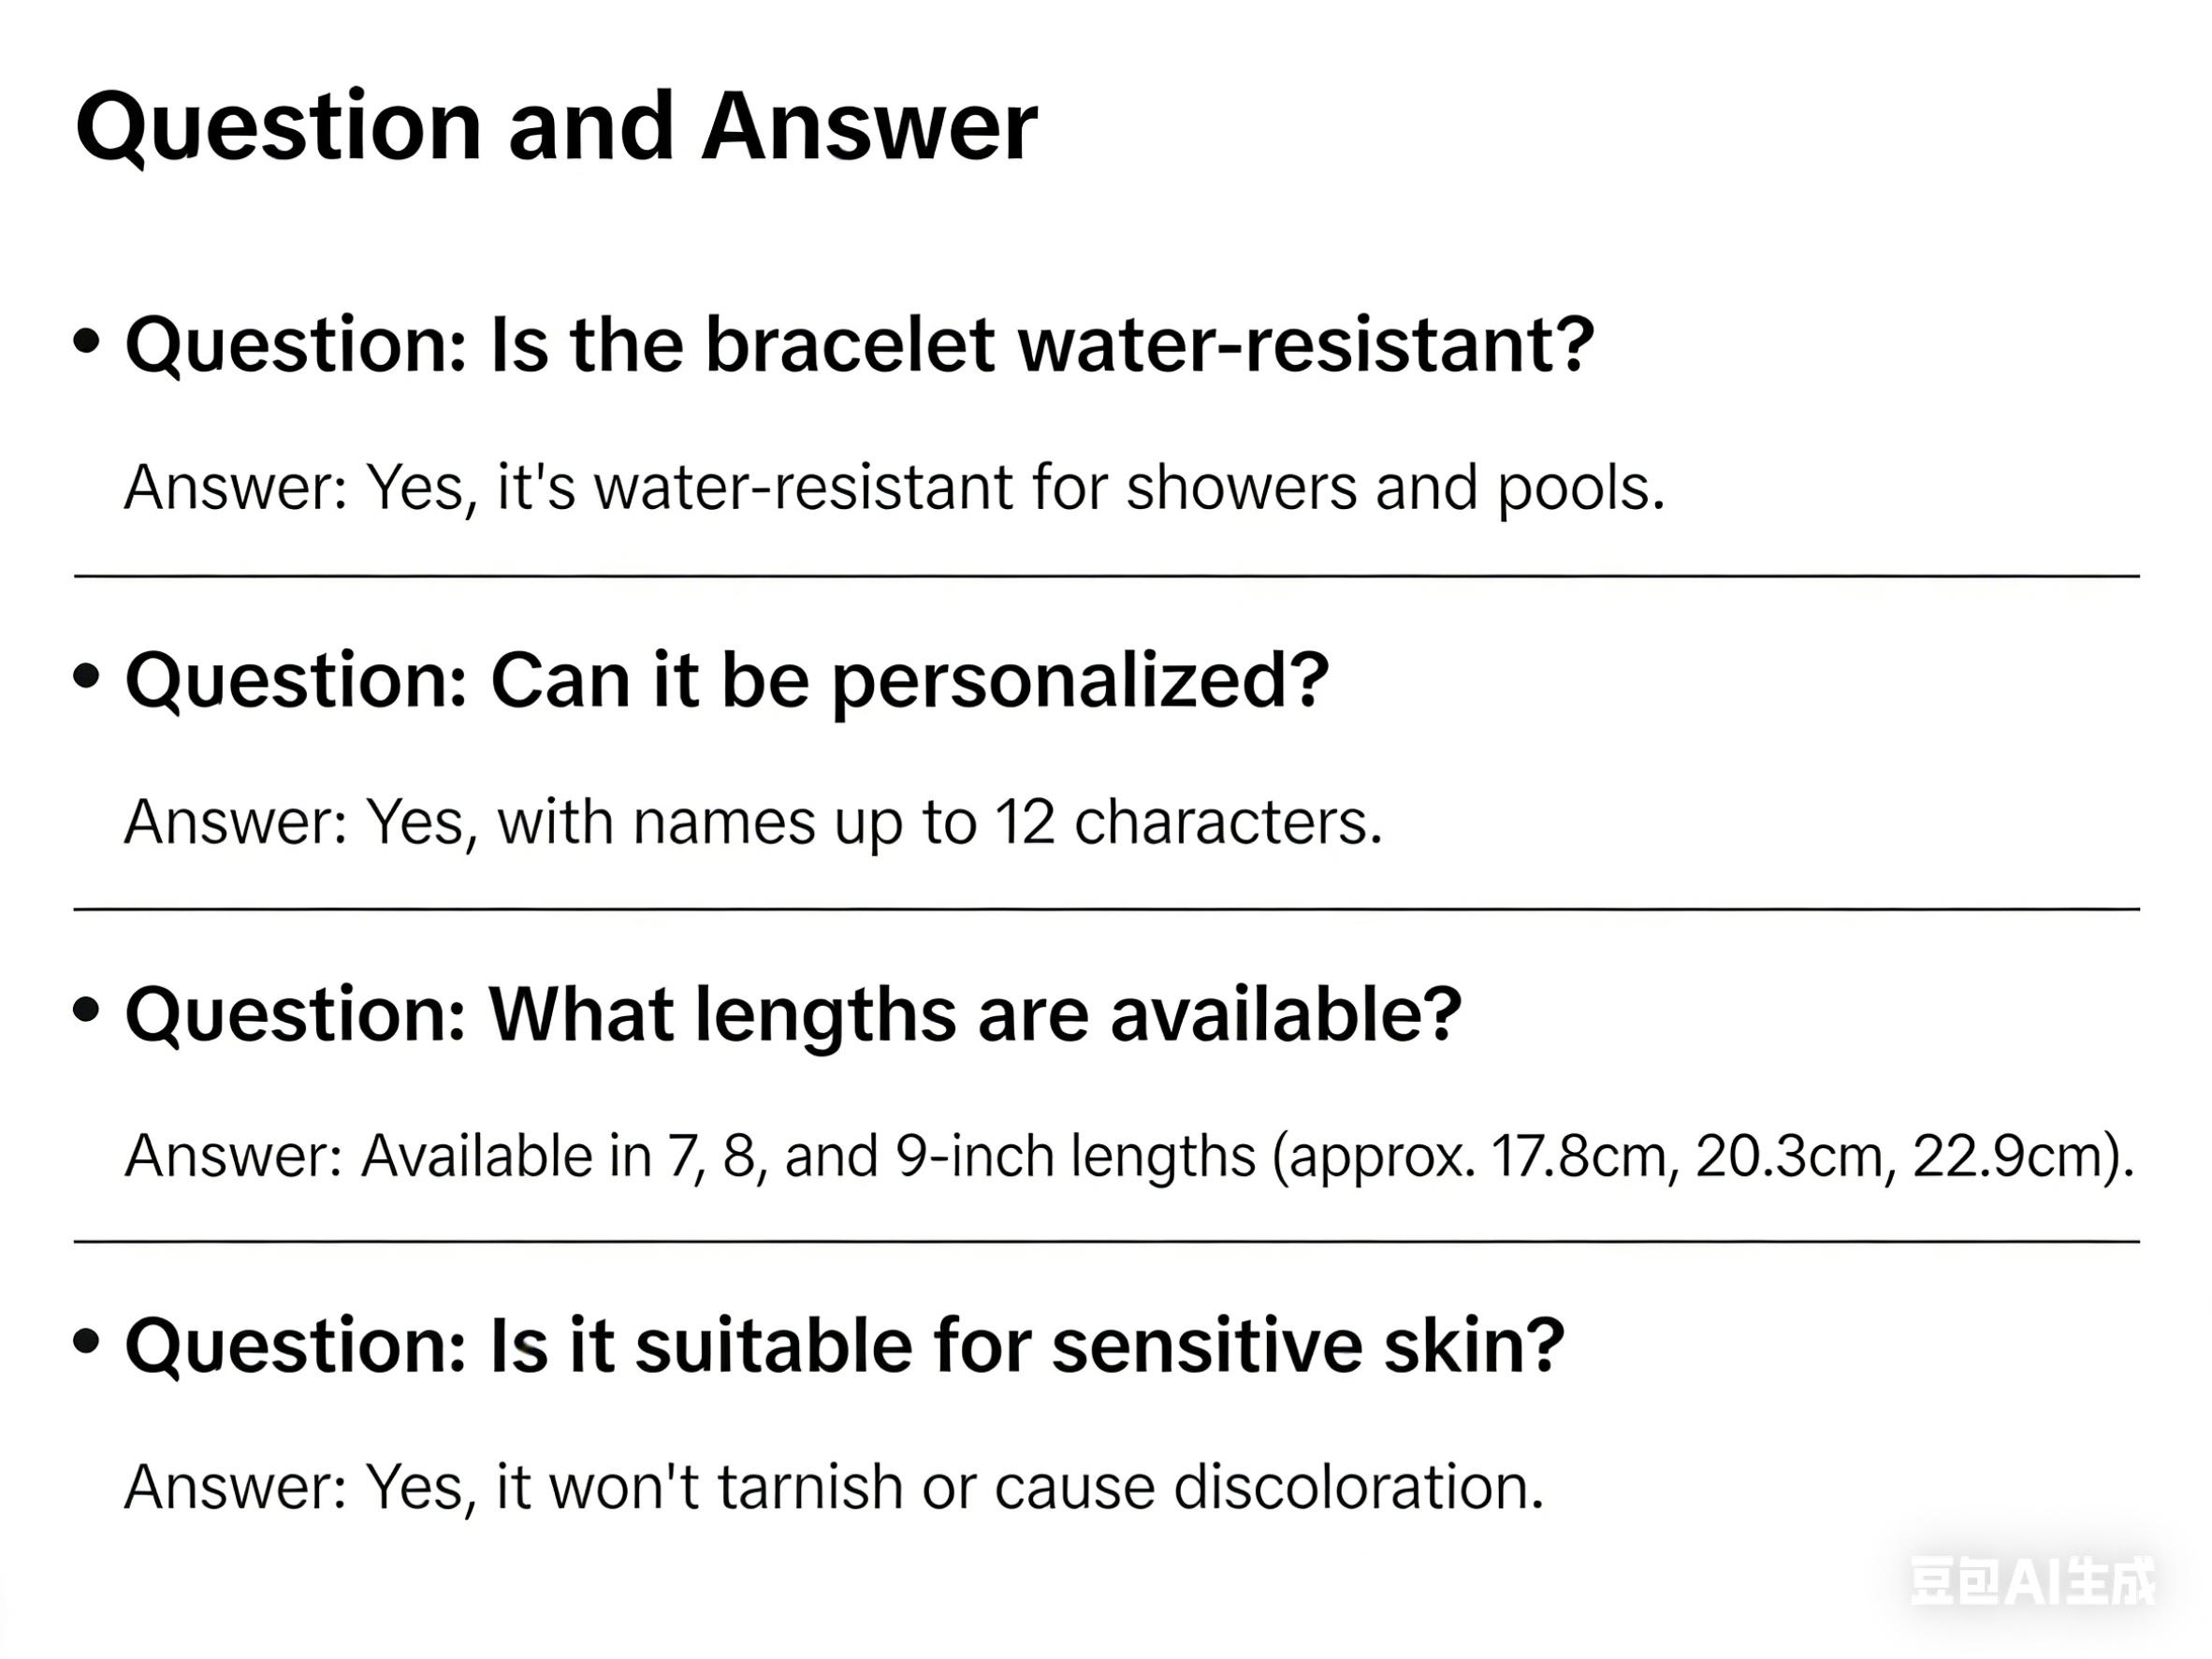Screen dimensions: 2212x1659
Task: Click the answer about tarnish and discoloration
Action: click(x=834, y=1487)
